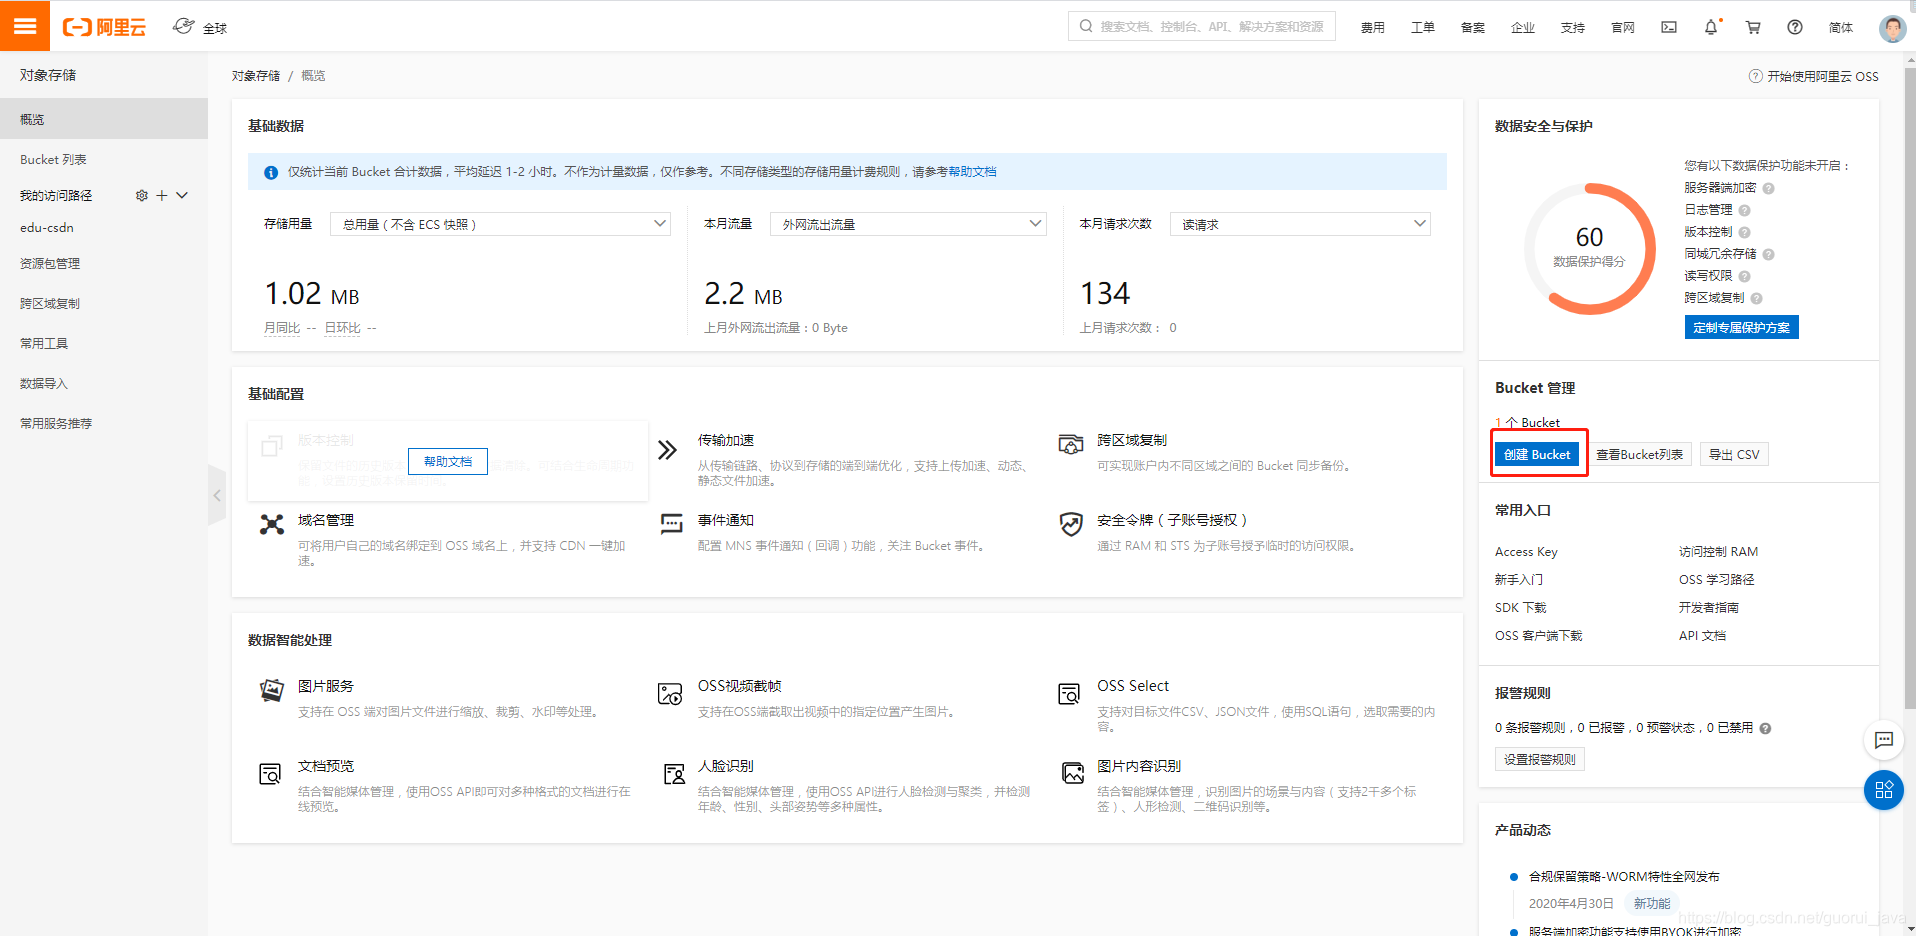Image resolution: width=1916 pixels, height=936 pixels.
Task: Switch language with 简体 in top bar
Action: 1840,28
